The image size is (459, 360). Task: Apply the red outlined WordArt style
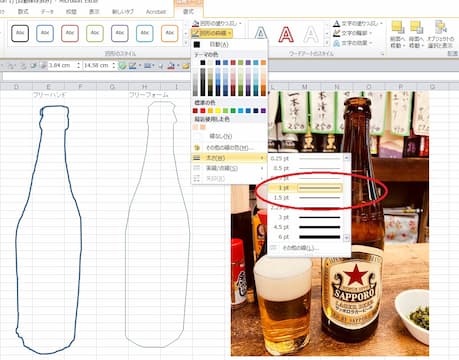pyautogui.click(x=286, y=34)
